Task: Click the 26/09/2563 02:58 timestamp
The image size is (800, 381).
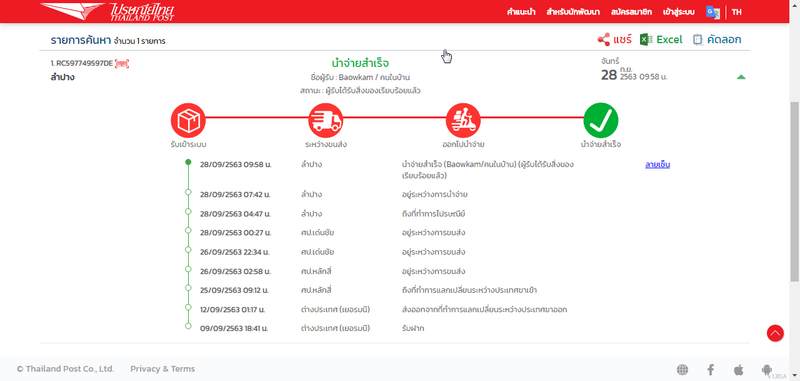Action: click(235, 271)
